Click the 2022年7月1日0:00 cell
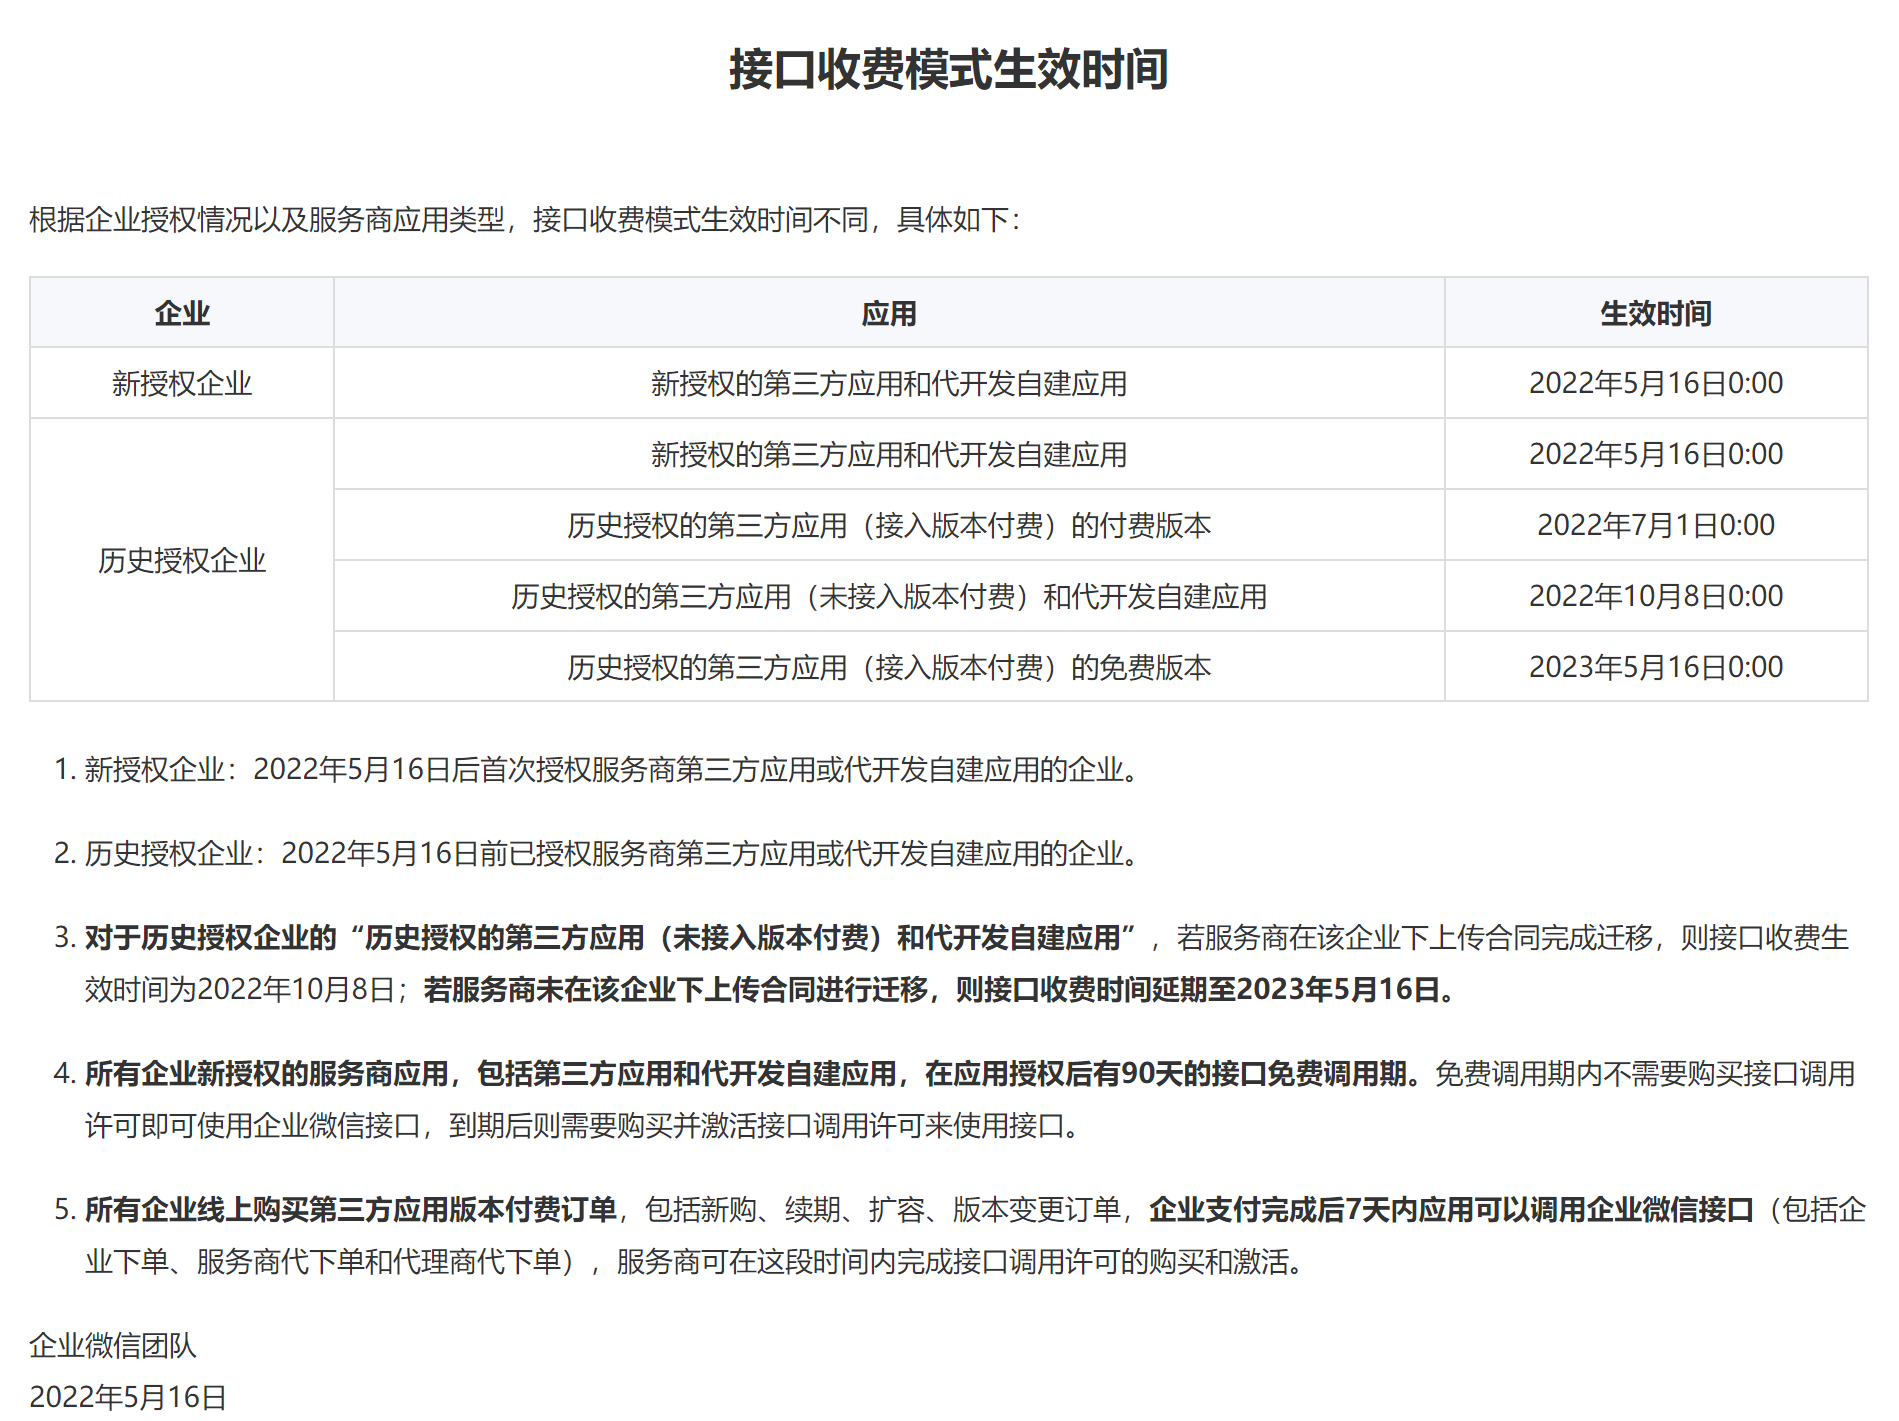Image resolution: width=1899 pixels, height=1421 pixels. (x=1656, y=525)
